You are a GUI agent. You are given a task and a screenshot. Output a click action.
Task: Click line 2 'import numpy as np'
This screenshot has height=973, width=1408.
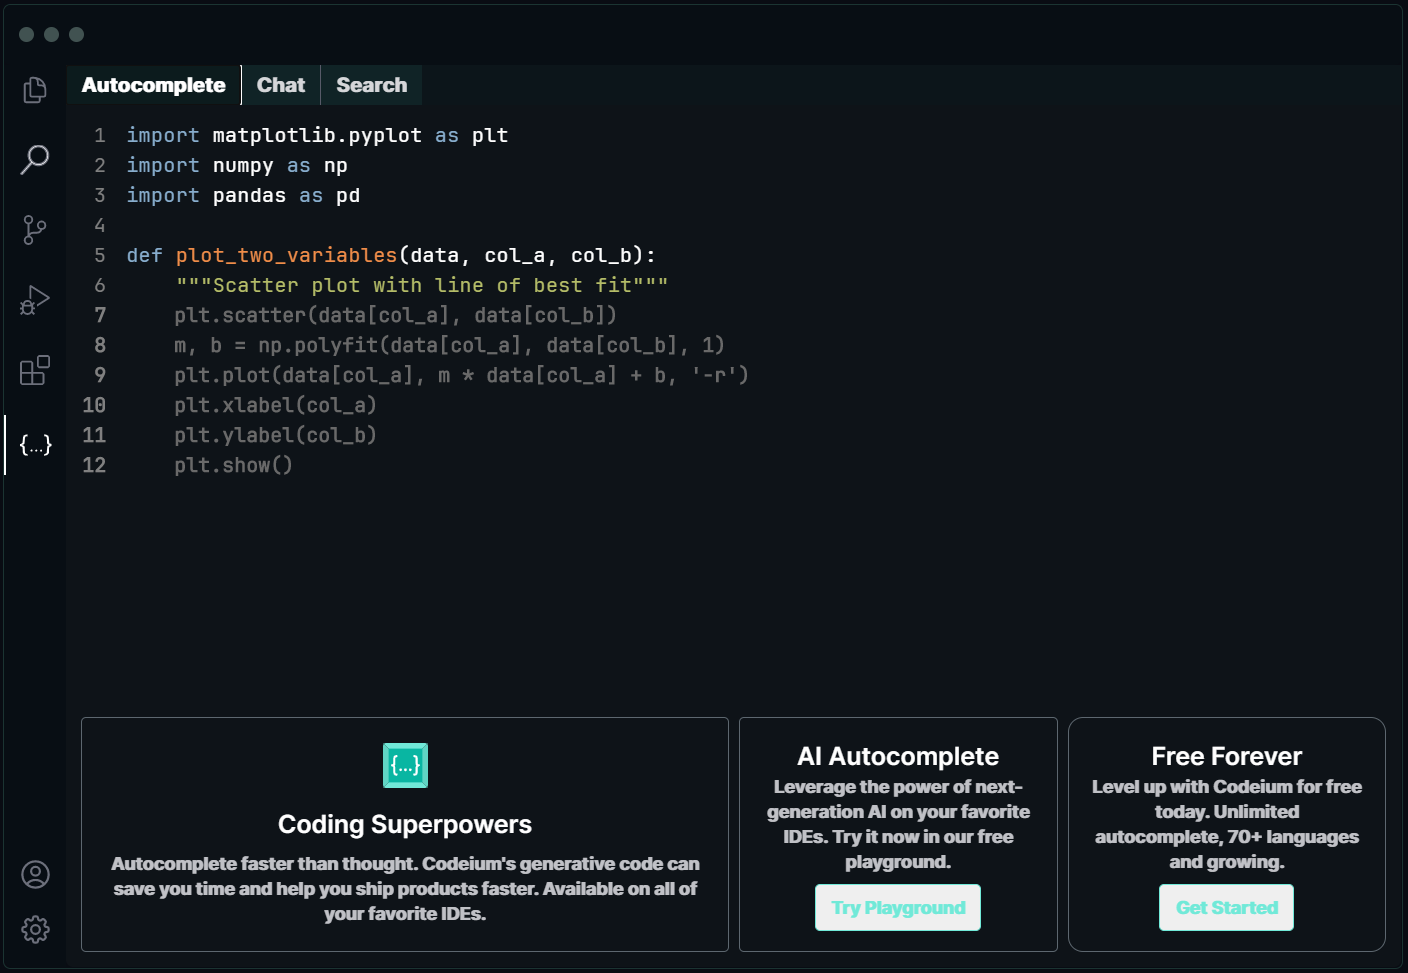click(x=237, y=165)
